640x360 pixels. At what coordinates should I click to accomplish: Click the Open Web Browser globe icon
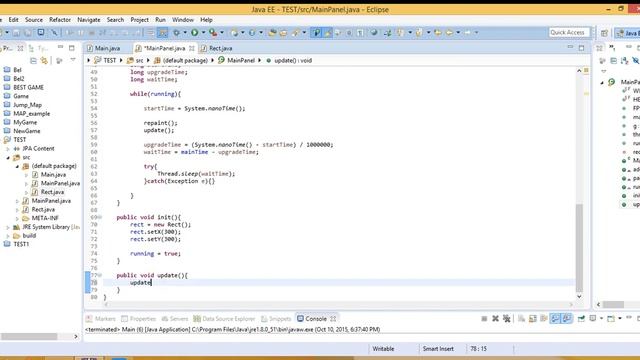pyautogui.click(x=374, y=32)
